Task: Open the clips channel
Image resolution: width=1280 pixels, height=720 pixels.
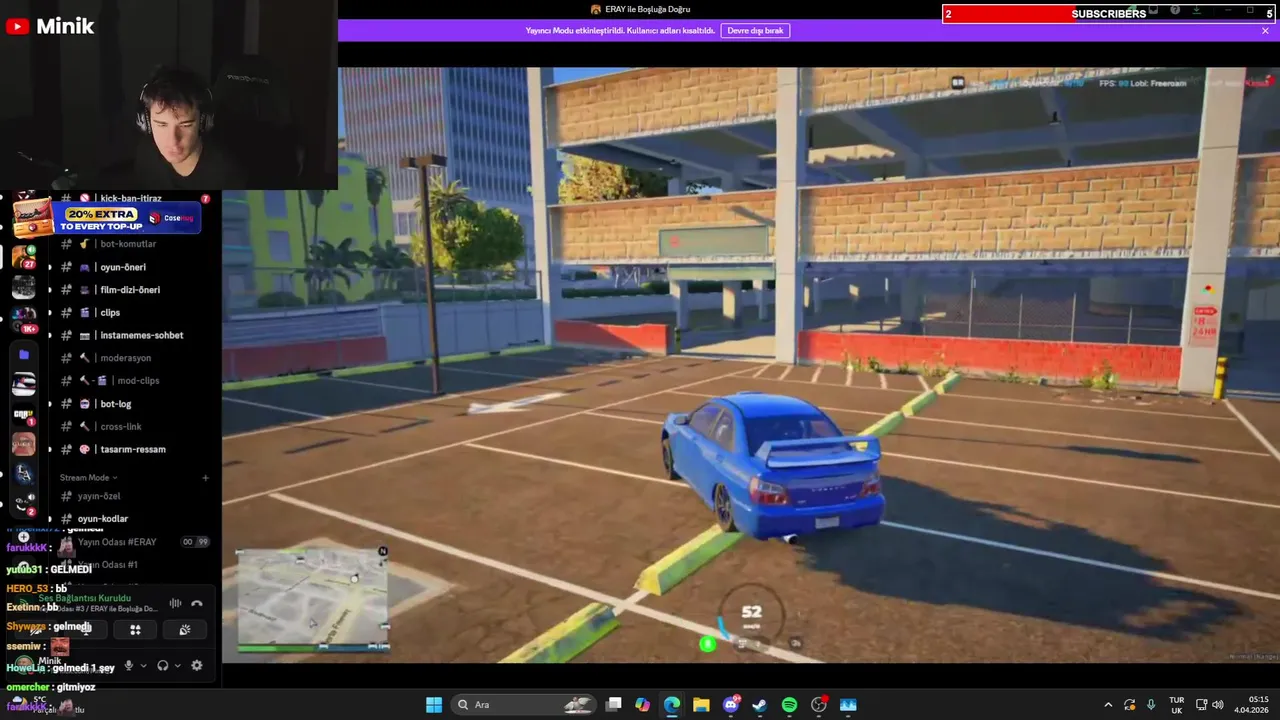Action: (110, 313)
